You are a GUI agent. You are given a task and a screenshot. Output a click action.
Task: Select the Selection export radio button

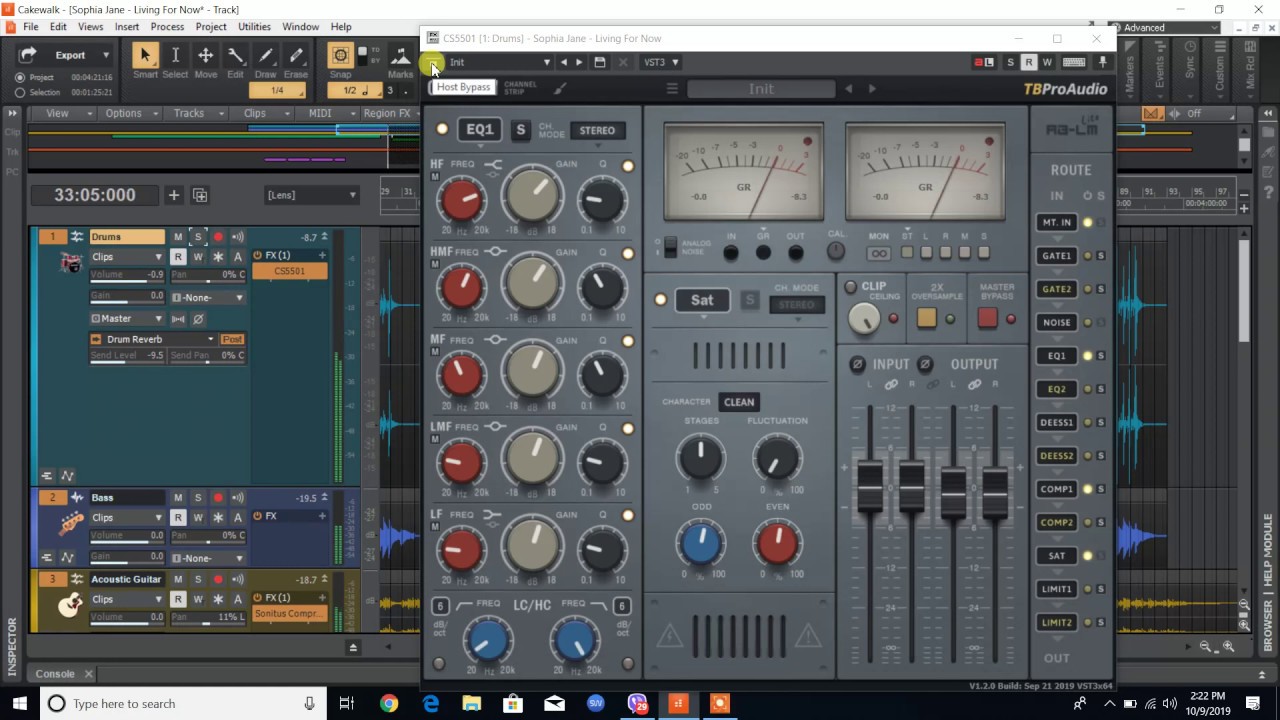click(x=20, y=92)
